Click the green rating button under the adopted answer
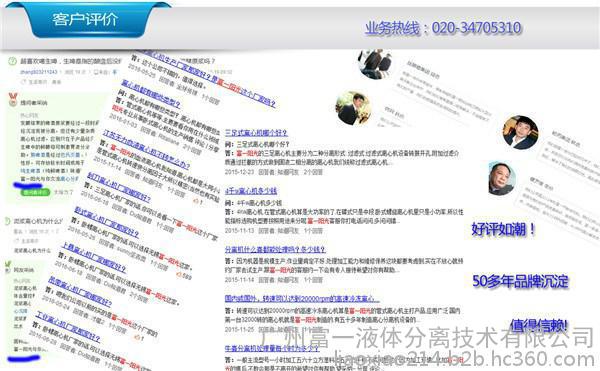This screenshot has width=600, height=371. [35, 192]
